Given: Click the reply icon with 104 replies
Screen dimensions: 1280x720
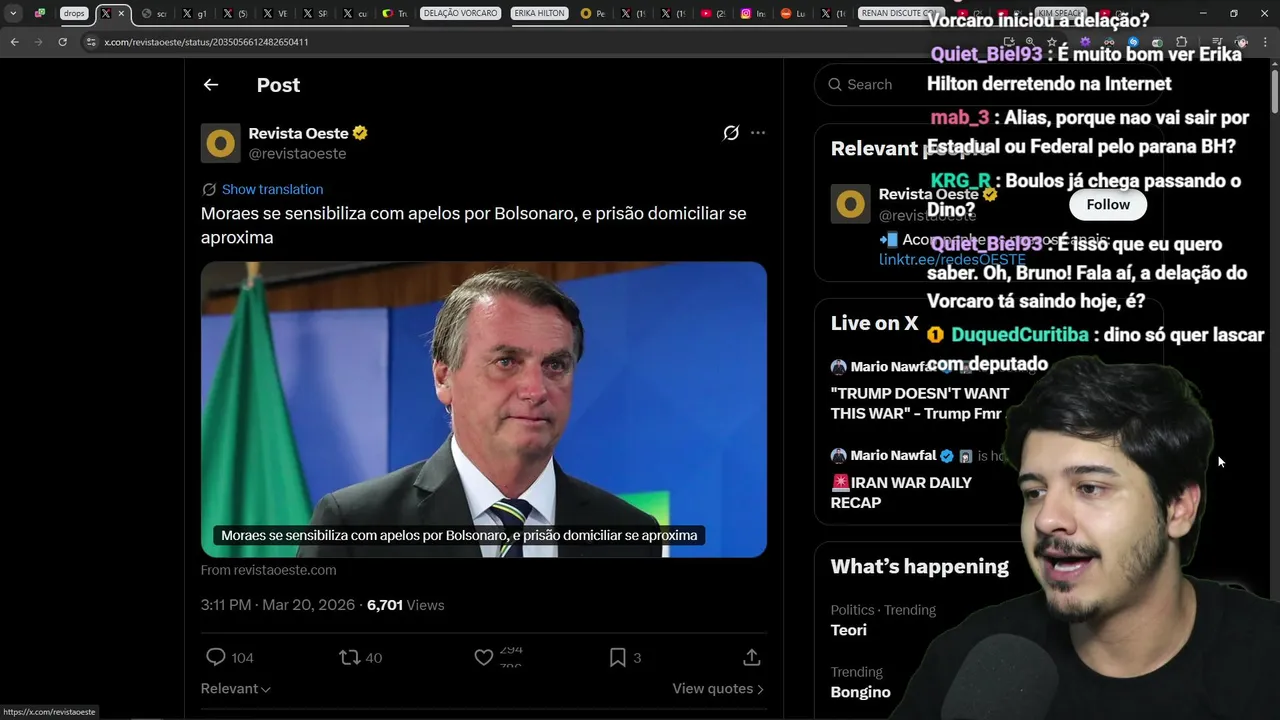Looking at the screenshot, I should (215, 657).
